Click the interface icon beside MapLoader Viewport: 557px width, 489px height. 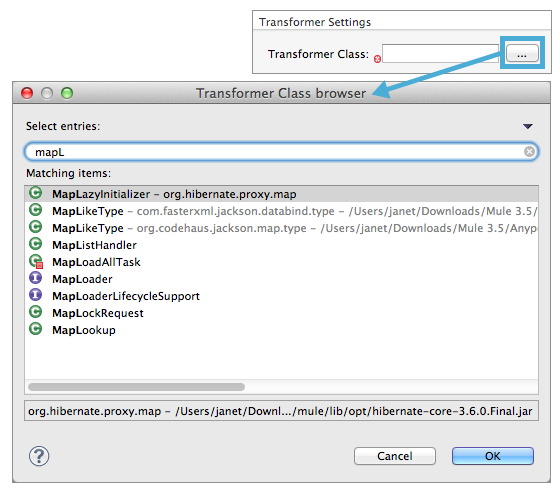pos(36,278)
